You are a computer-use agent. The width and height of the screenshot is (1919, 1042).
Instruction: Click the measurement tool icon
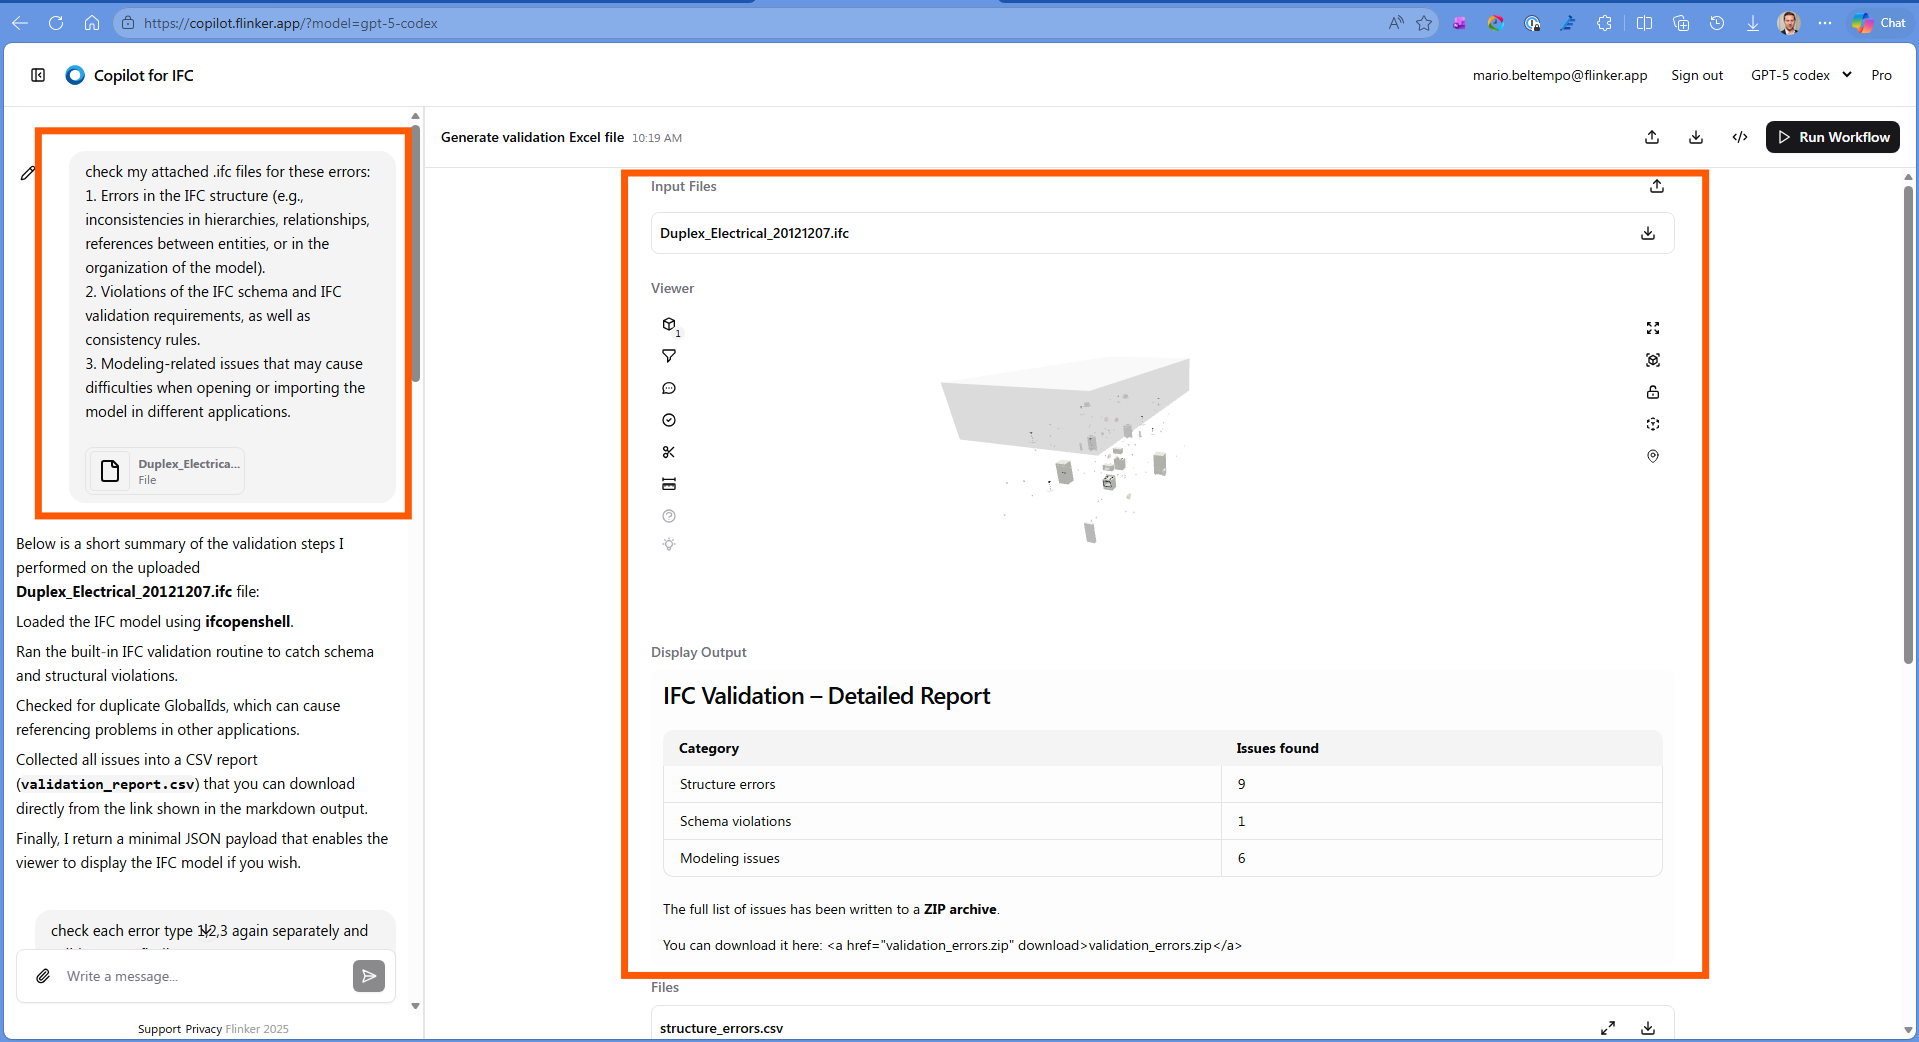click(669, 484)
